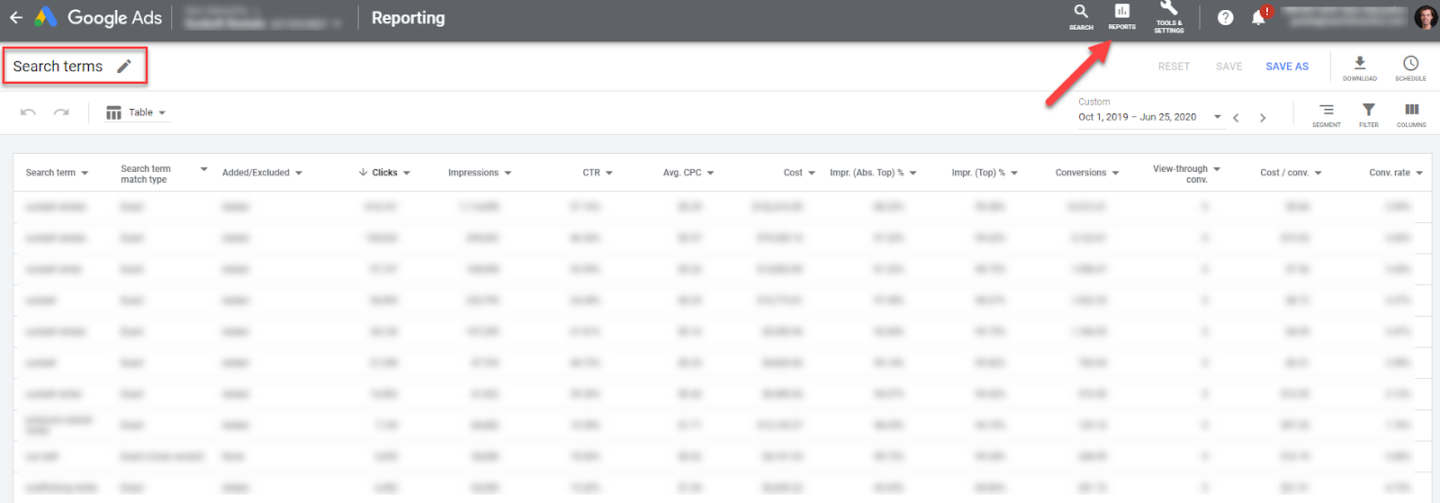
Task: Open the Help question mark icon
Action: 1225,18
